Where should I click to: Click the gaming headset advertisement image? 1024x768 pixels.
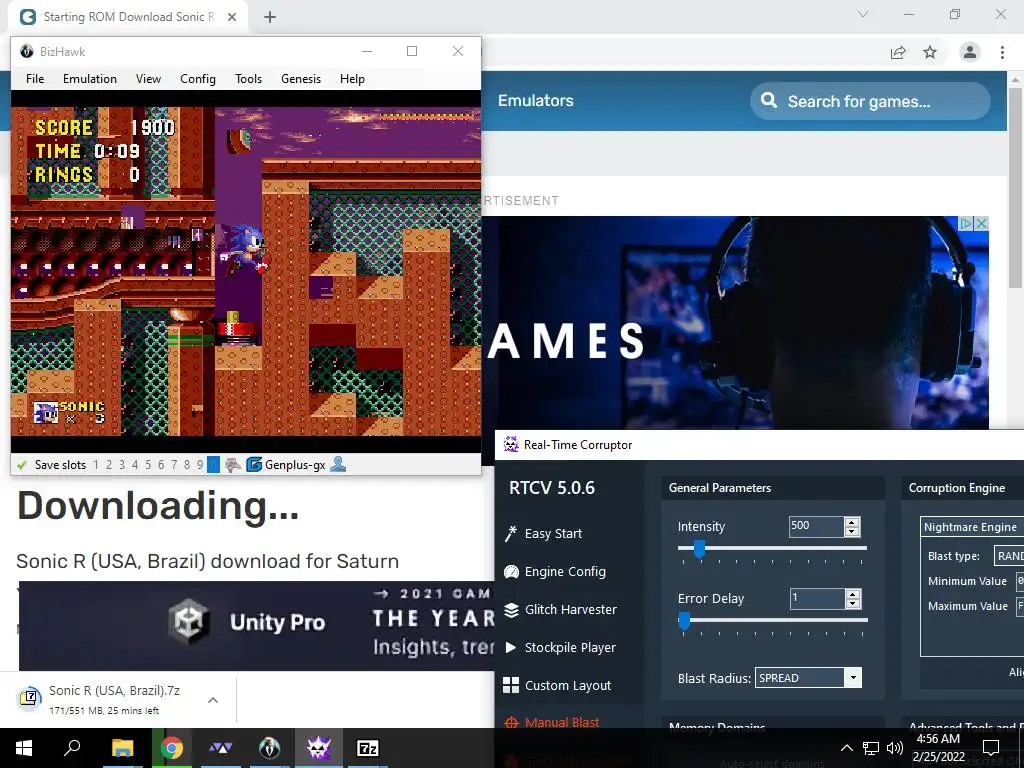coord(735,323)
